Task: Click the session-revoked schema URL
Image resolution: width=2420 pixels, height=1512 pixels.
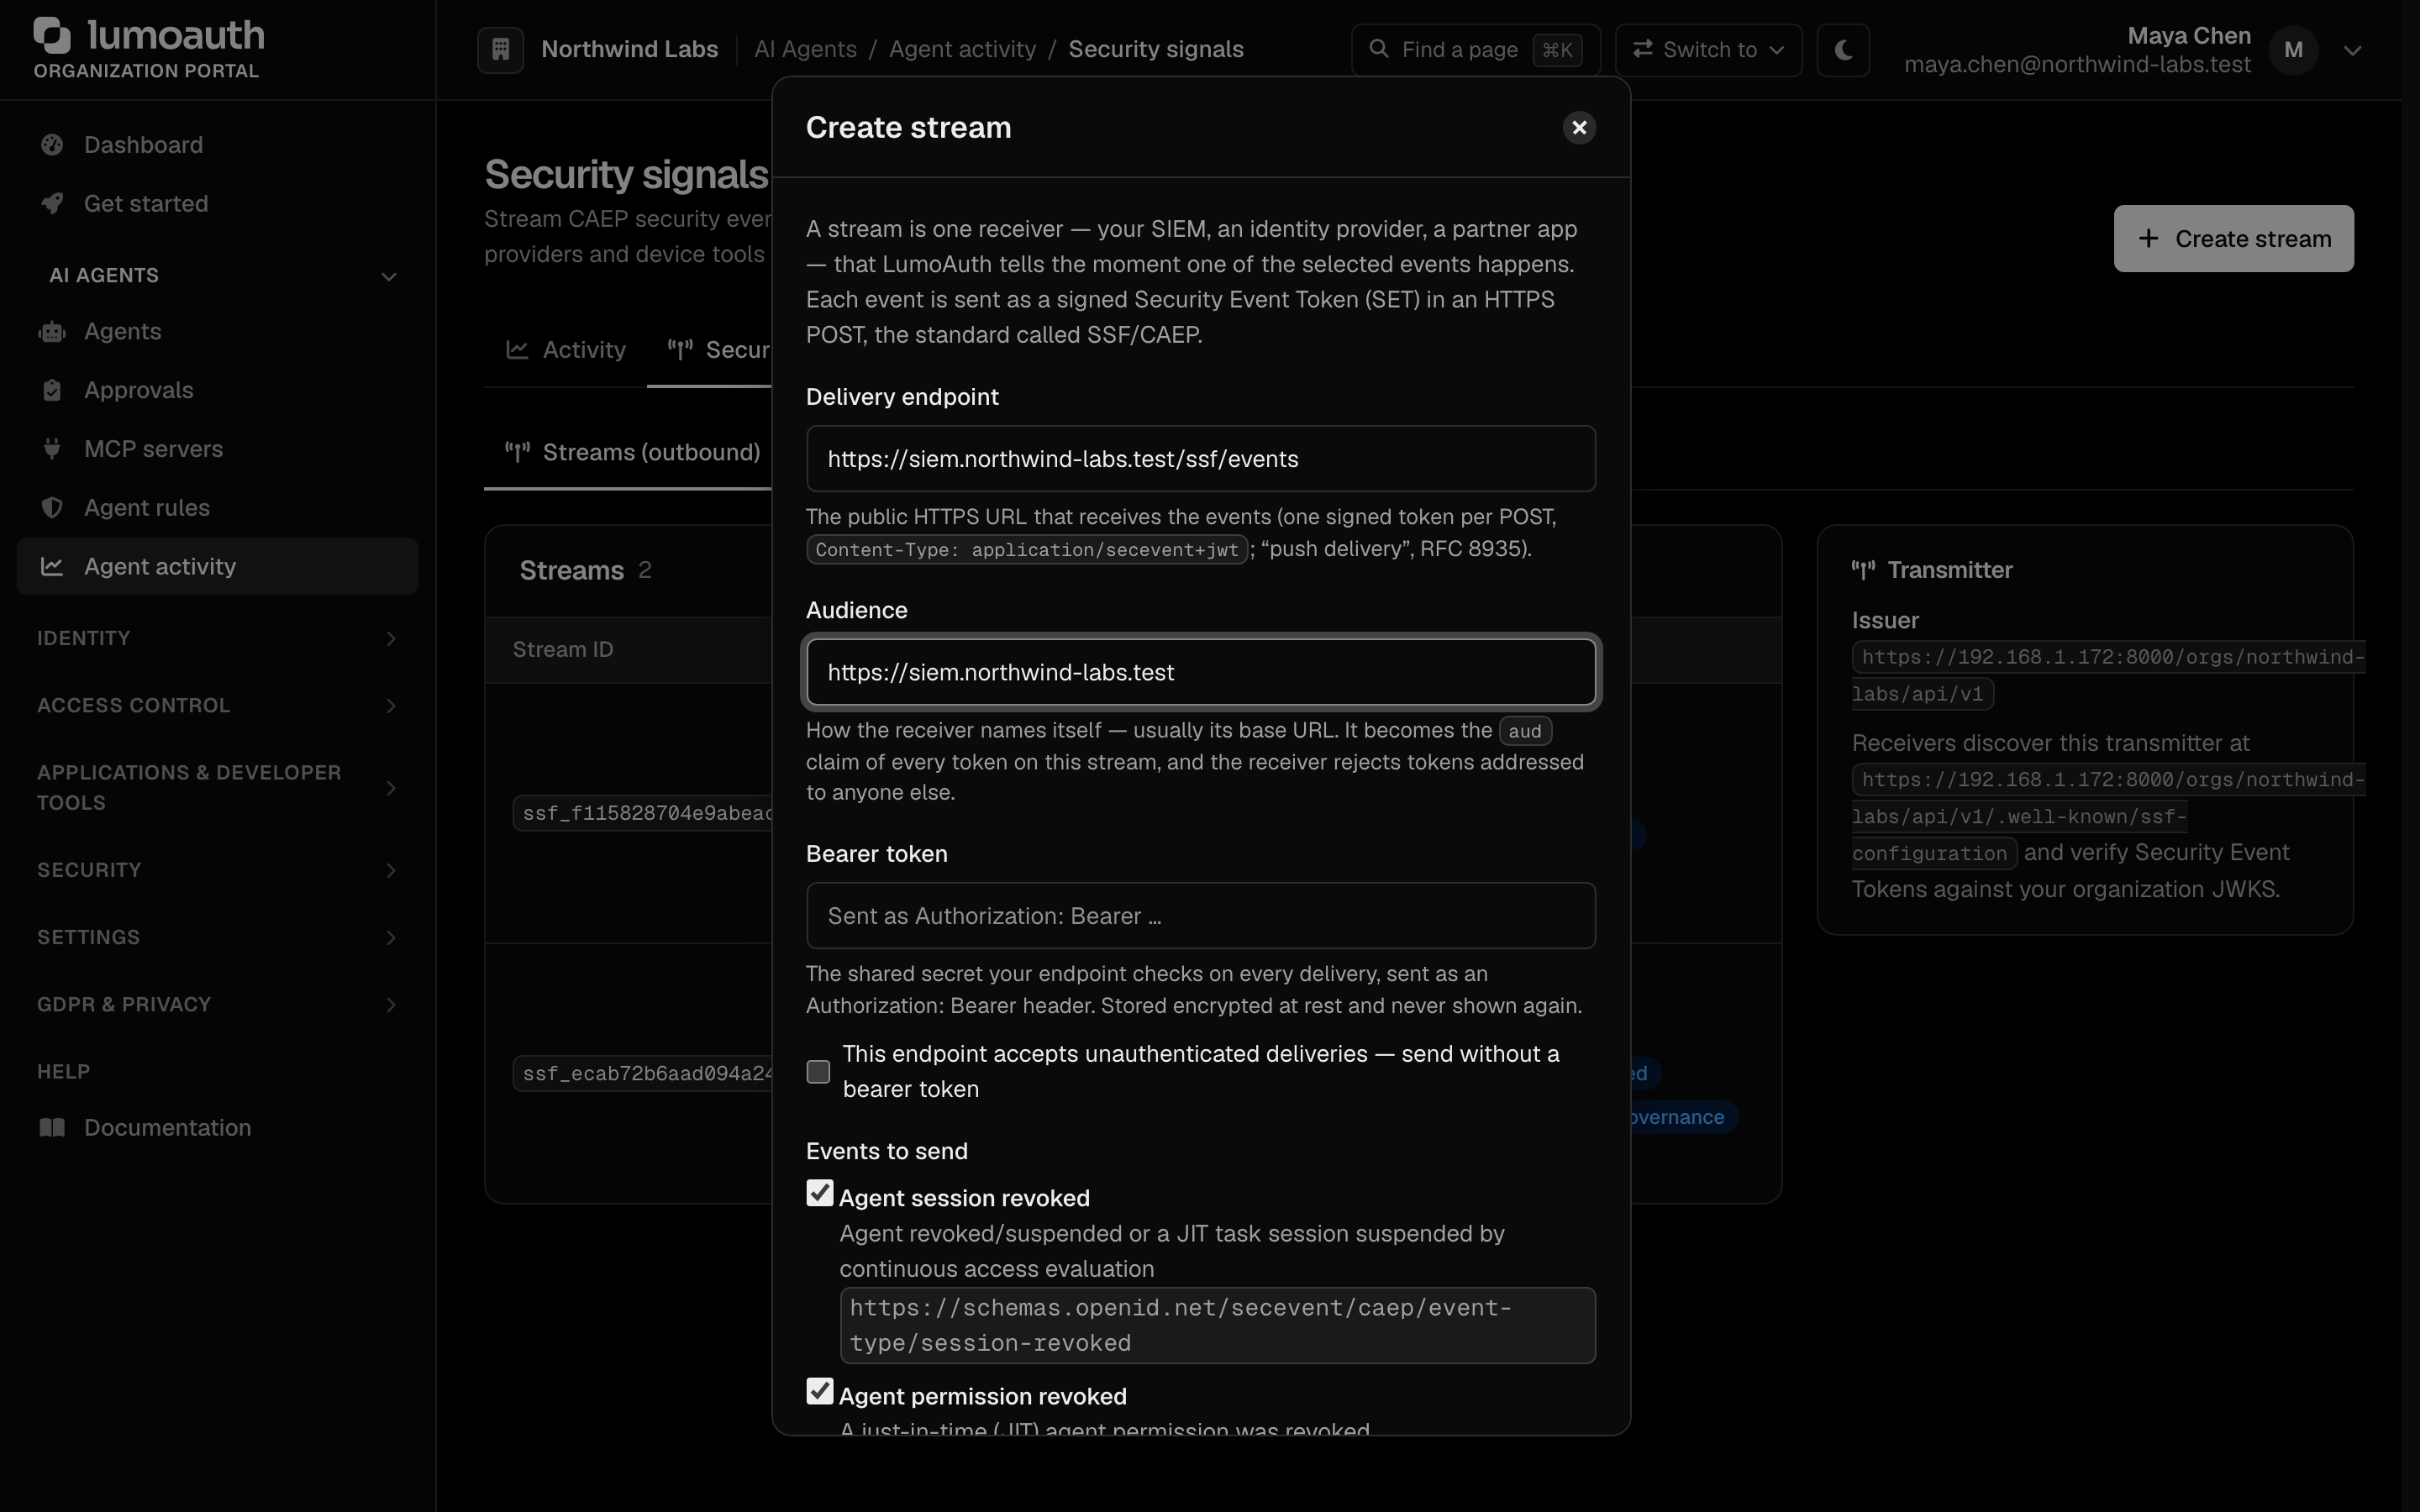Action: point(1217,1325)
